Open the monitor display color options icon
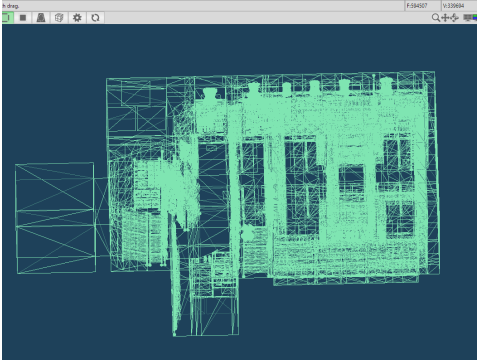Screen dimensions: 480x360 point(470,17)
